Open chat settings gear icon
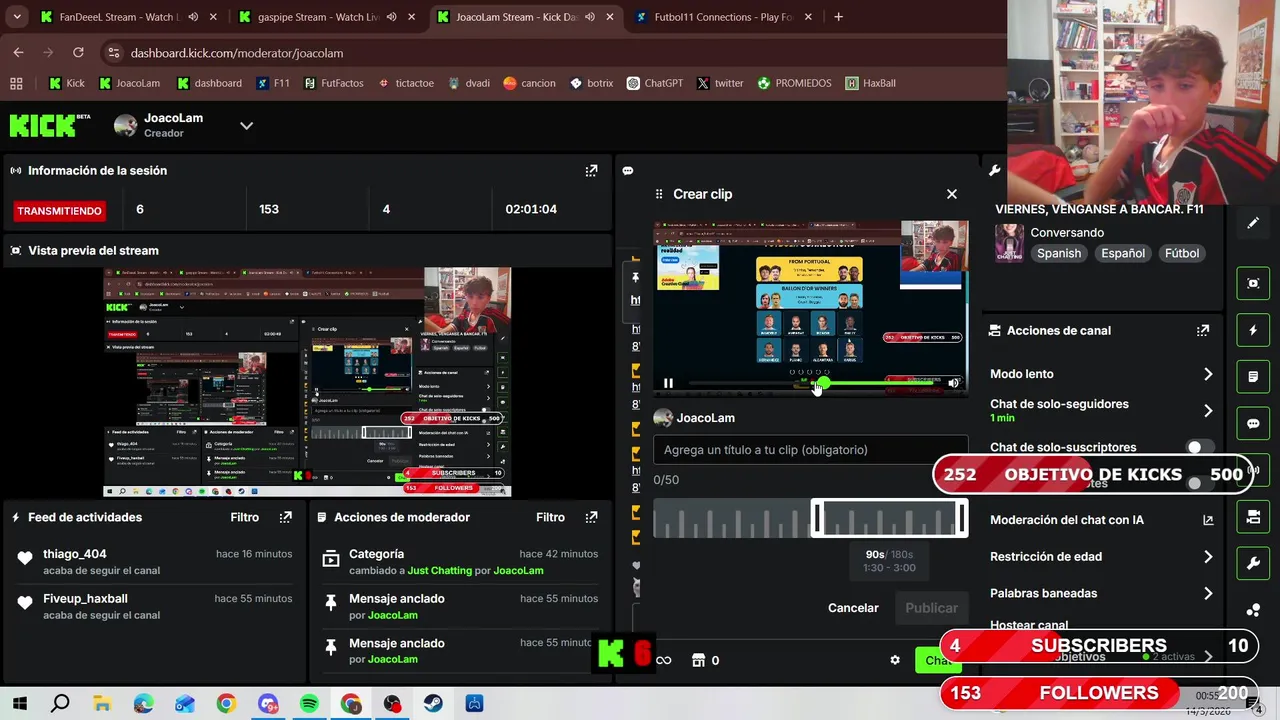 coord(895,660)
